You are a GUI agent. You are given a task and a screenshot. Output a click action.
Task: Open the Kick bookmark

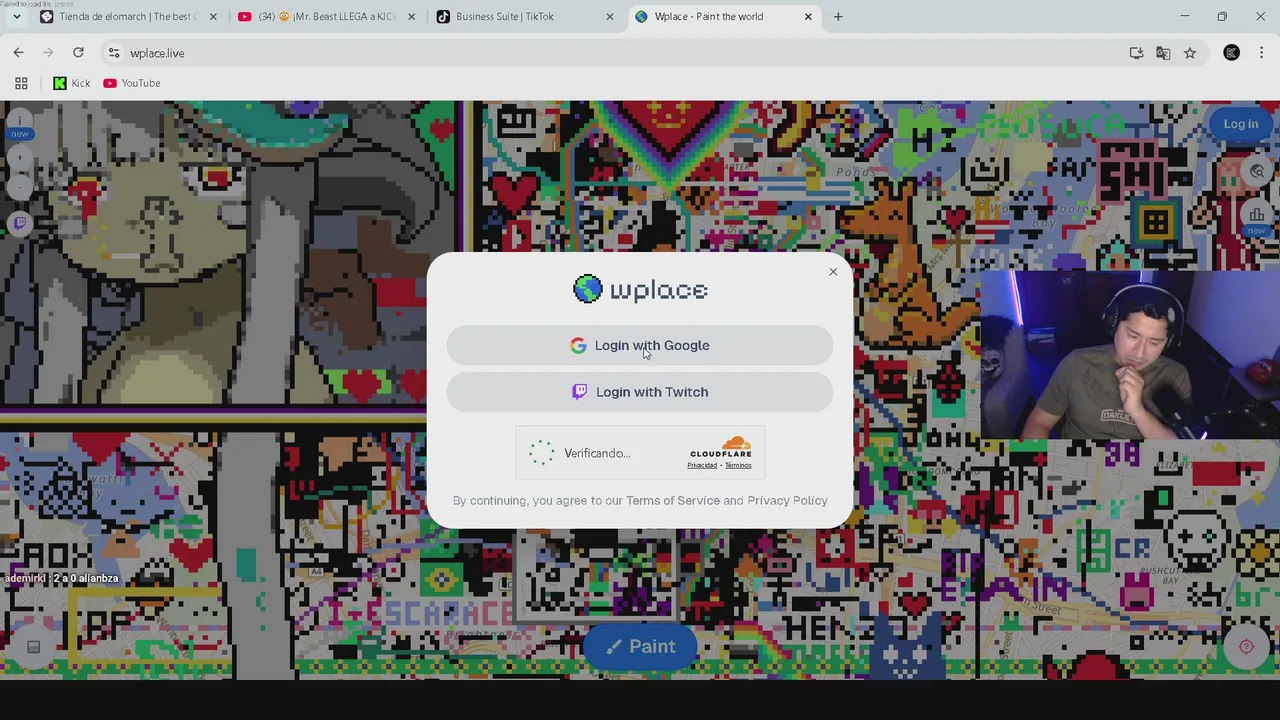pos(71,83)
